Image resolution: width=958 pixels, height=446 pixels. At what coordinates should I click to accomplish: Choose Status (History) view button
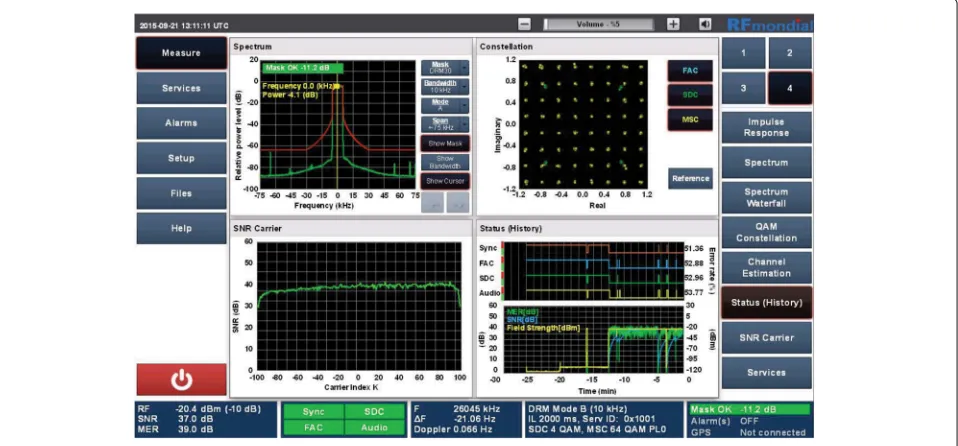(767, 302)
